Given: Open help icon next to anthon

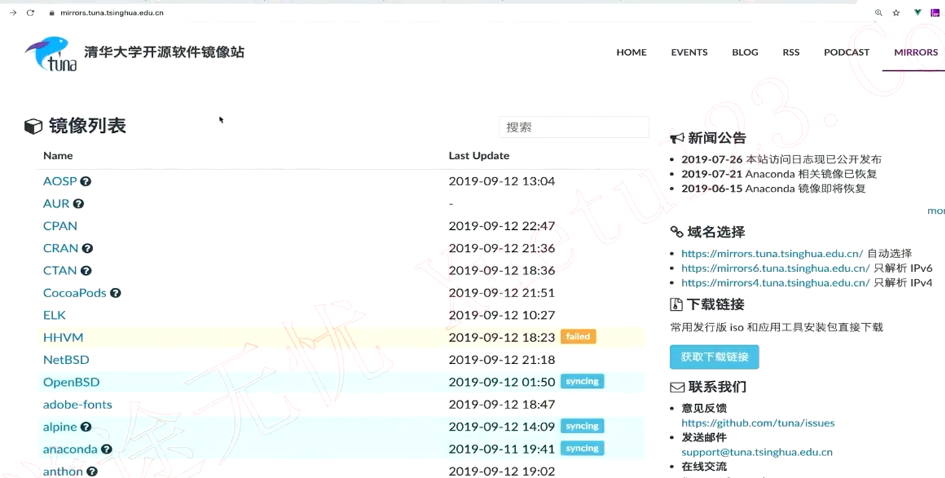Looking at the screenshot, I should pos(92,471).
